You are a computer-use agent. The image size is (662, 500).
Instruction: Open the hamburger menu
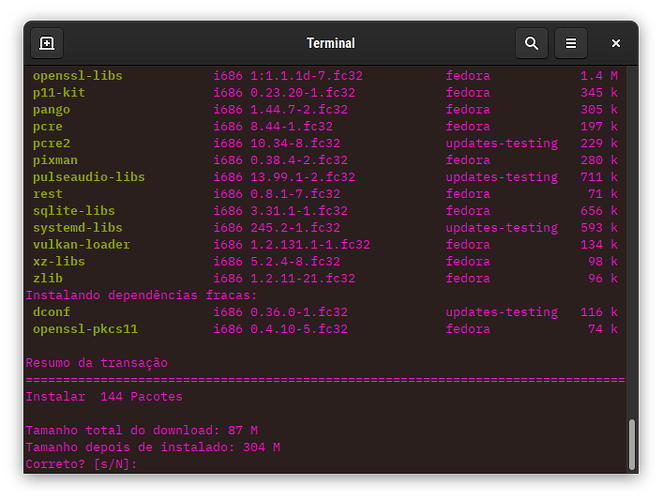(x=571, y=44)
